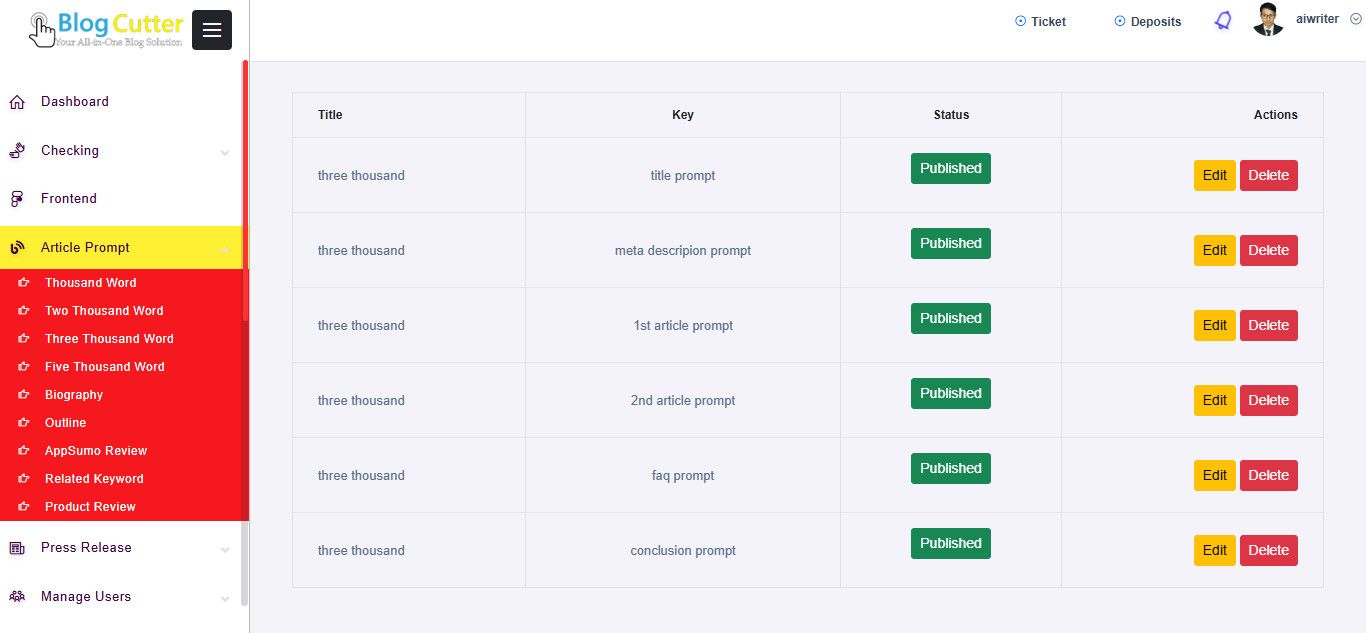
Task: Open the Deposits link in header
Action: coord(1148,21)
